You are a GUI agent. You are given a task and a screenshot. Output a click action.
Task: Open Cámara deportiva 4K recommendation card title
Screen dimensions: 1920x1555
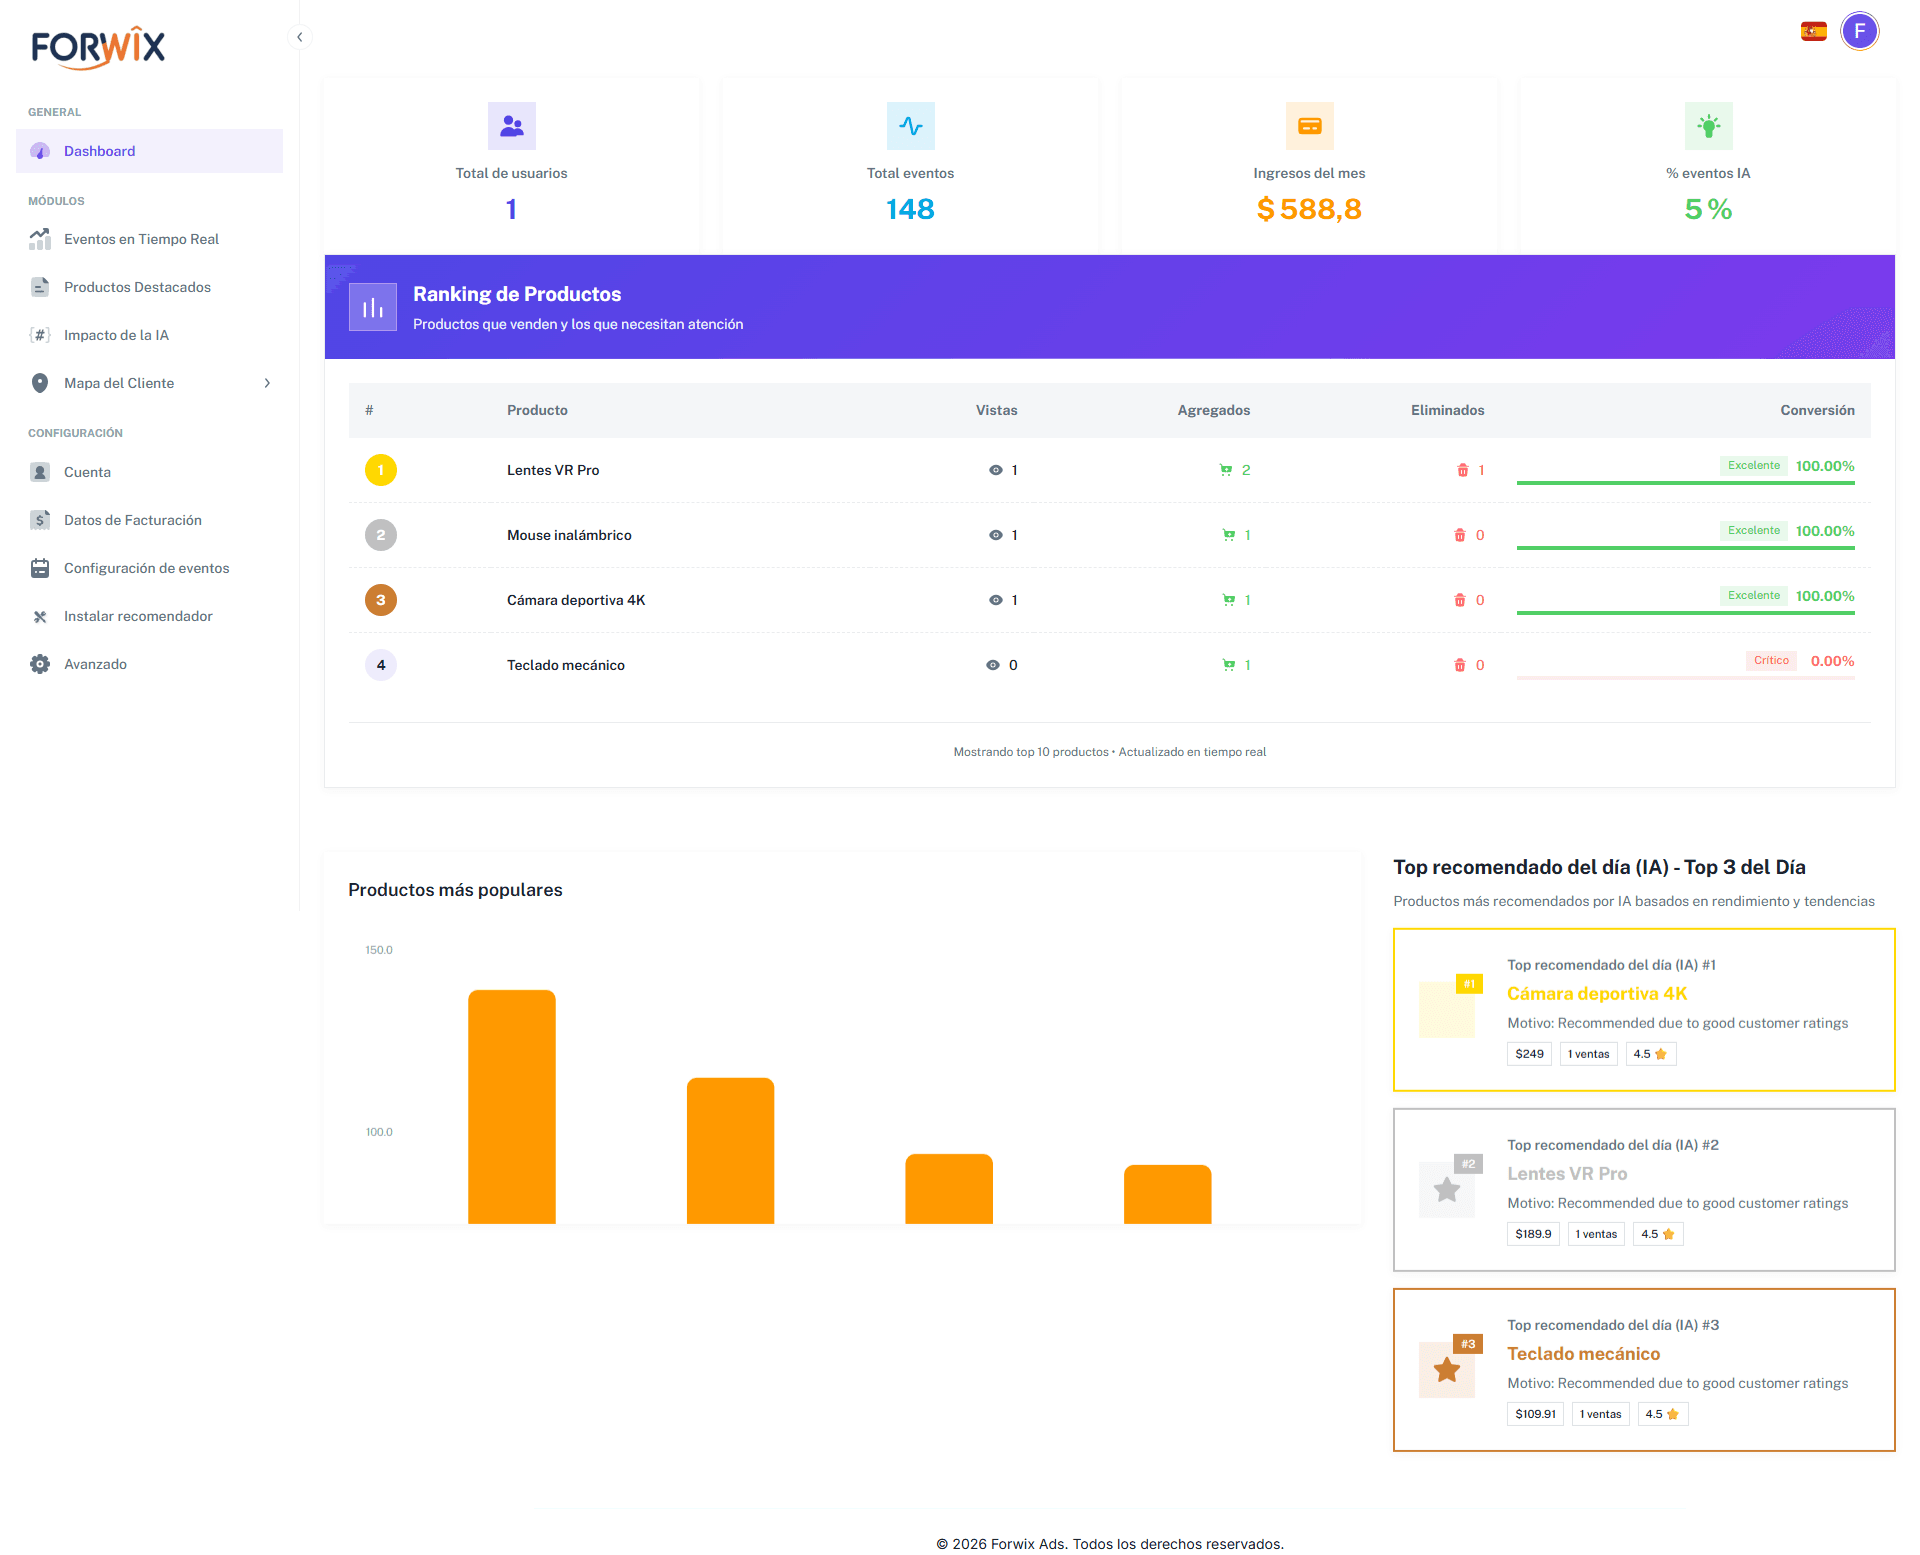(x=1596, y=993)
